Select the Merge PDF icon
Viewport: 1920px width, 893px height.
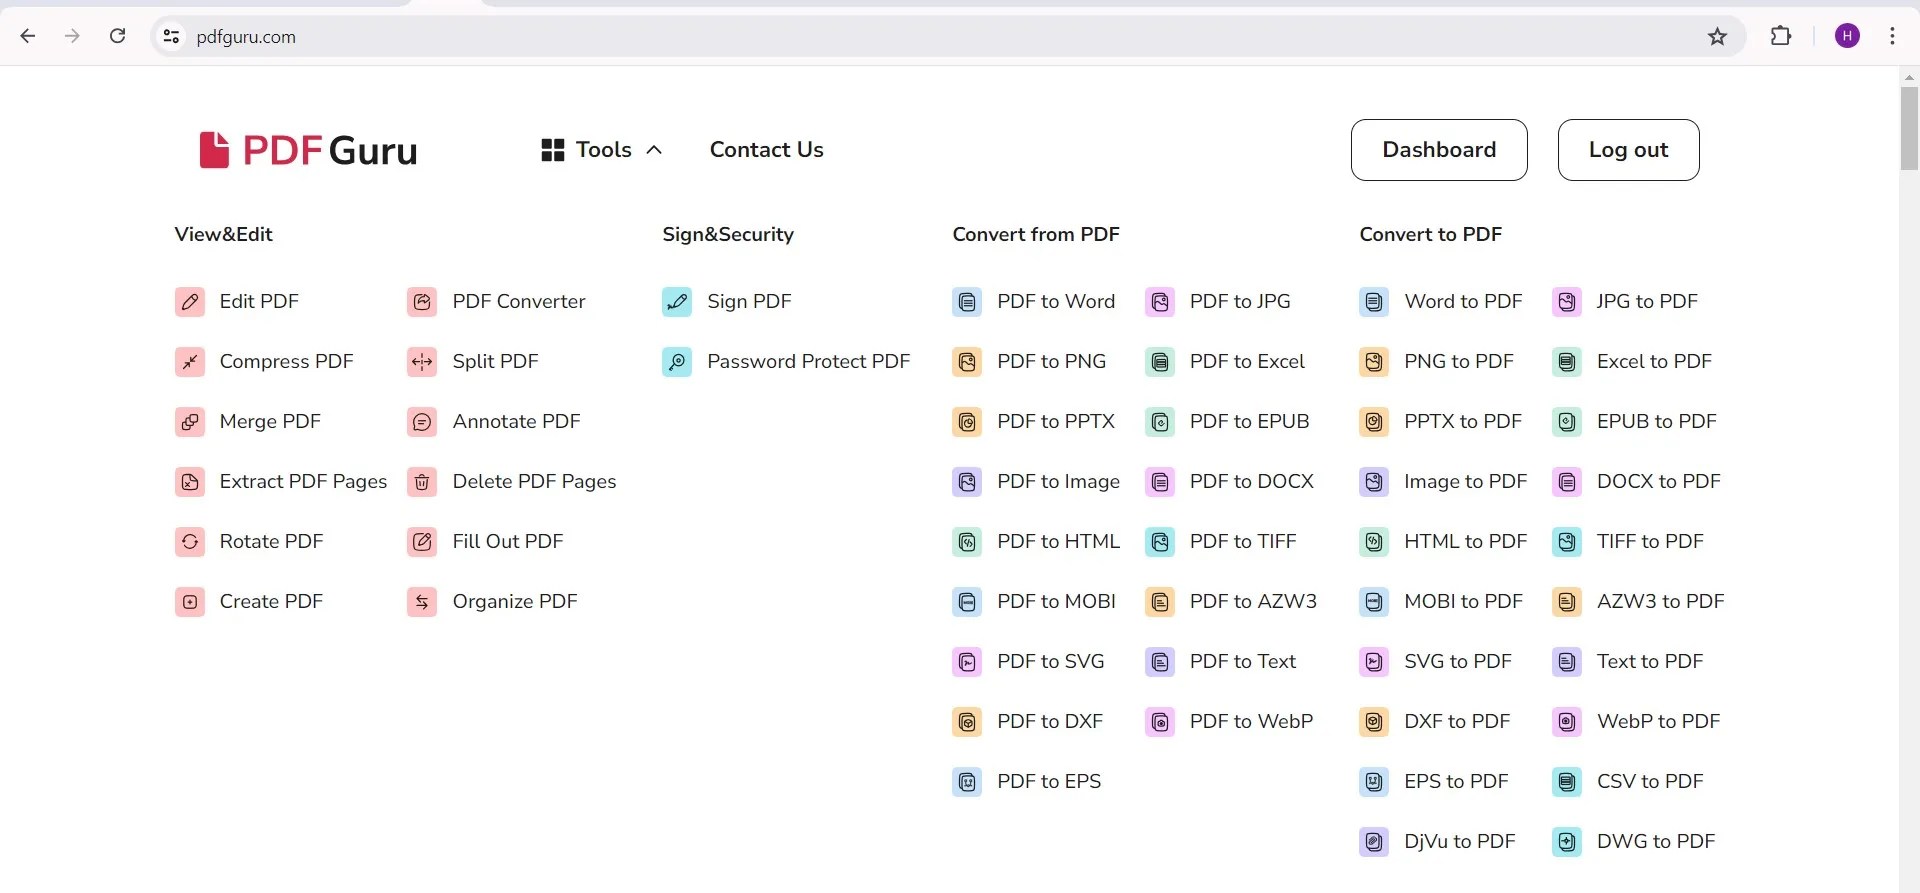[x=190, y=421]
